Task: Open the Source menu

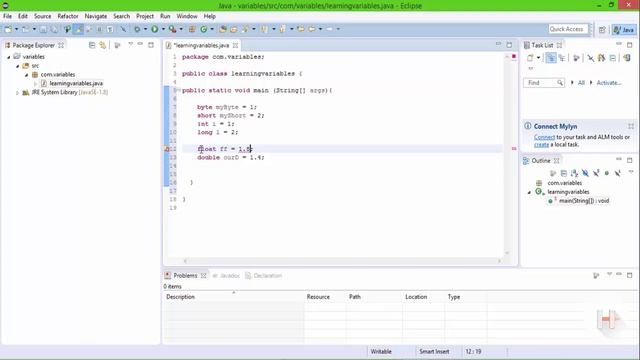Action: [x=42, y=16]
